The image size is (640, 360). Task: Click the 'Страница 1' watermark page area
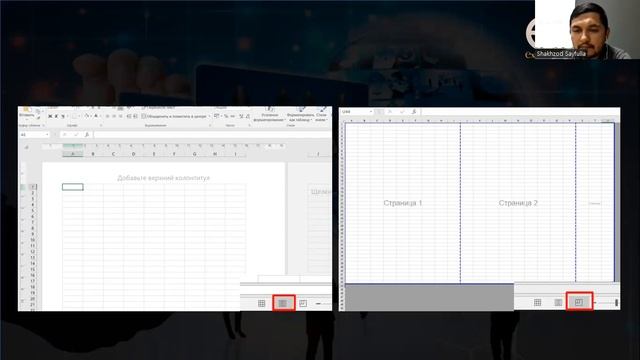click(x=402, y=203)
